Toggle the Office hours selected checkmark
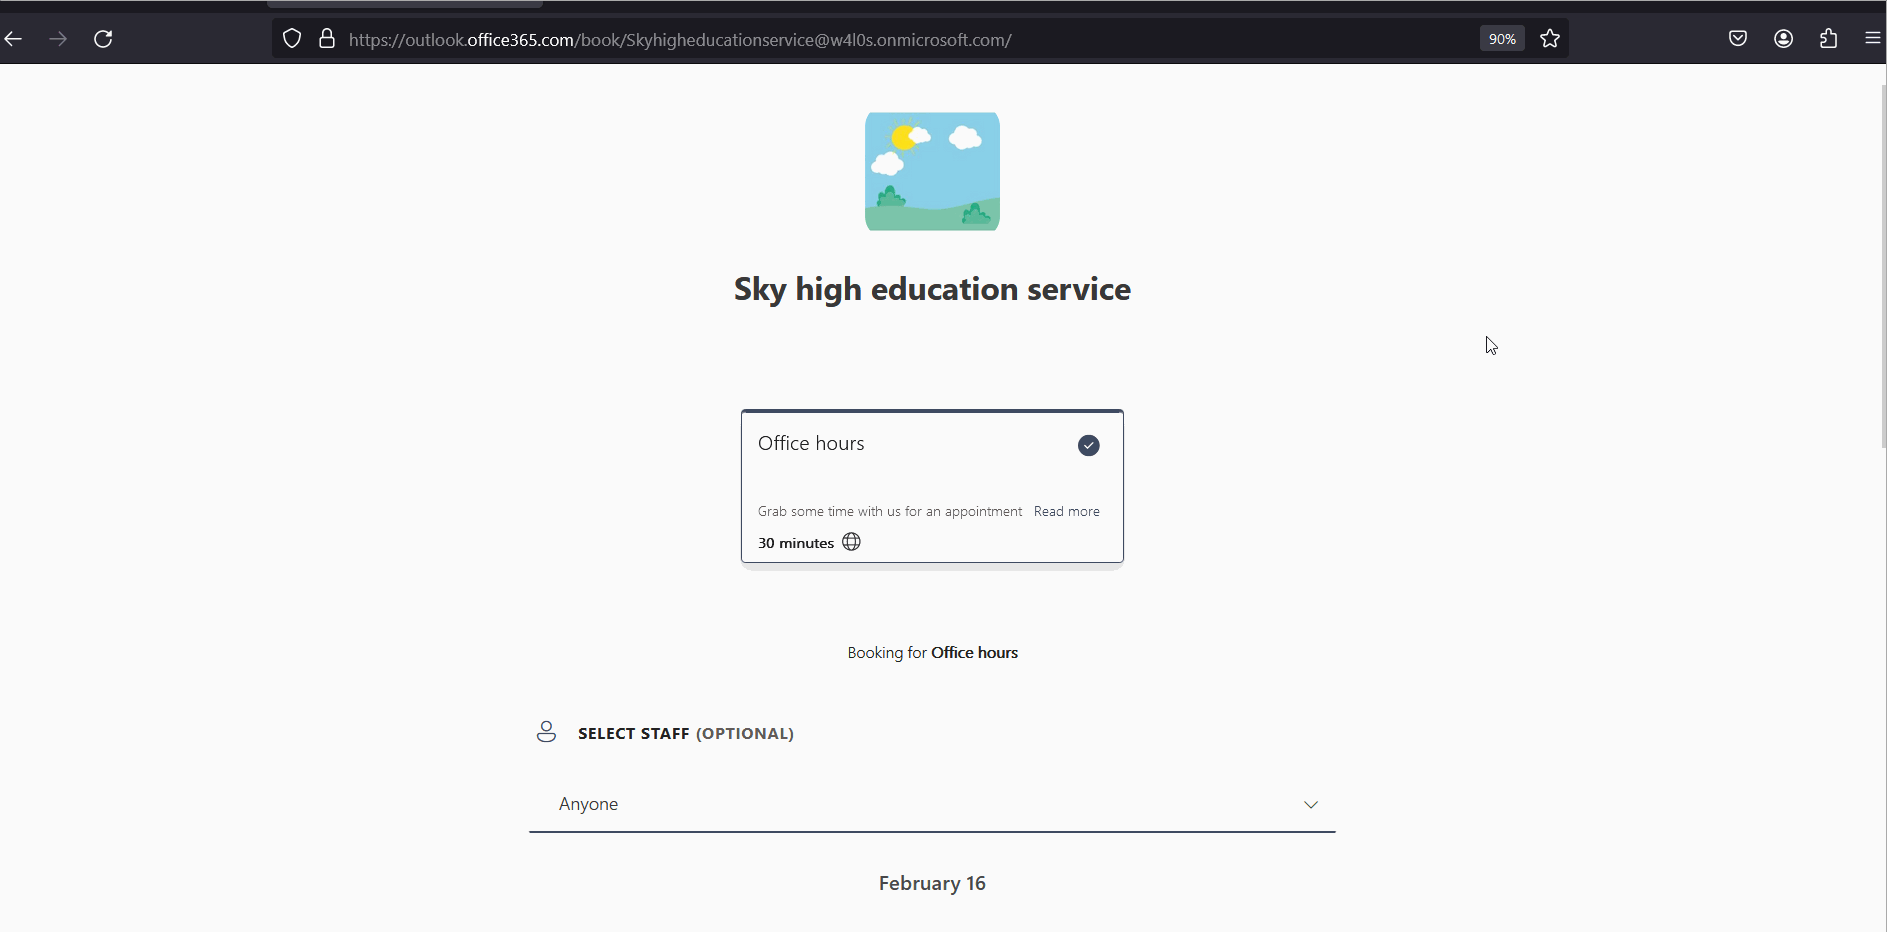Screen dimensions: 1887x932 1088,446
